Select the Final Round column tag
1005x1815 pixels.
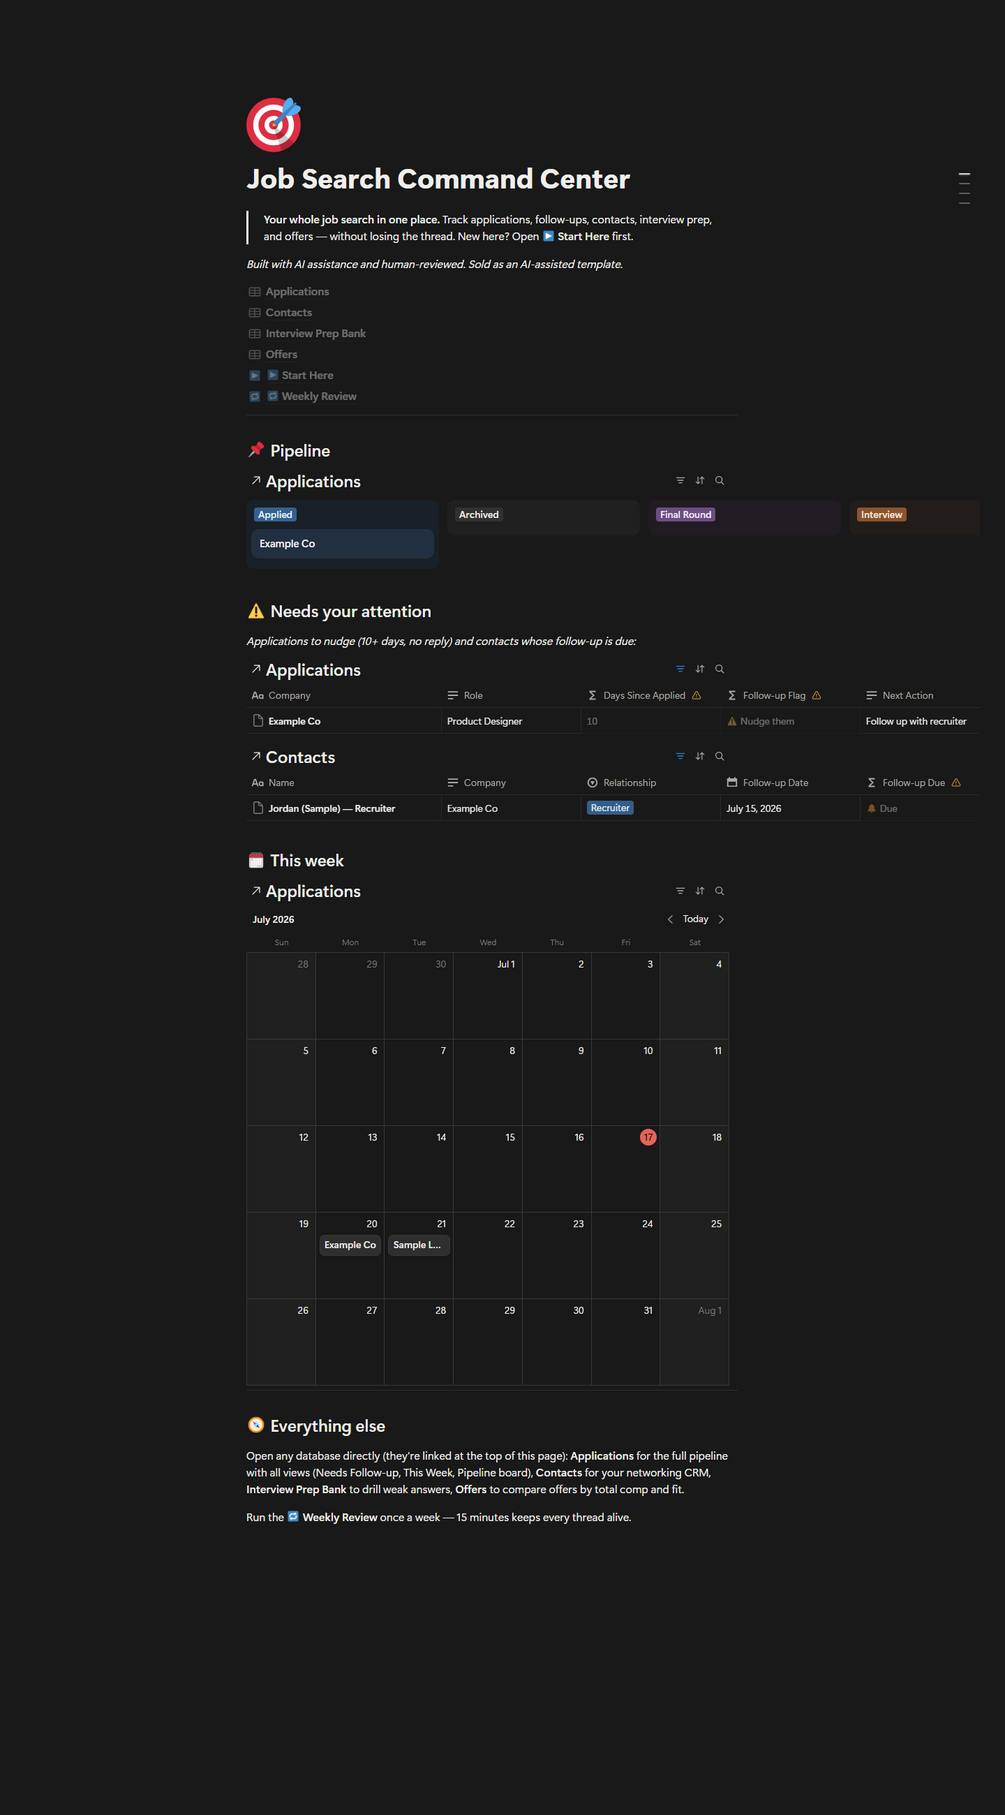click(685, 515)
